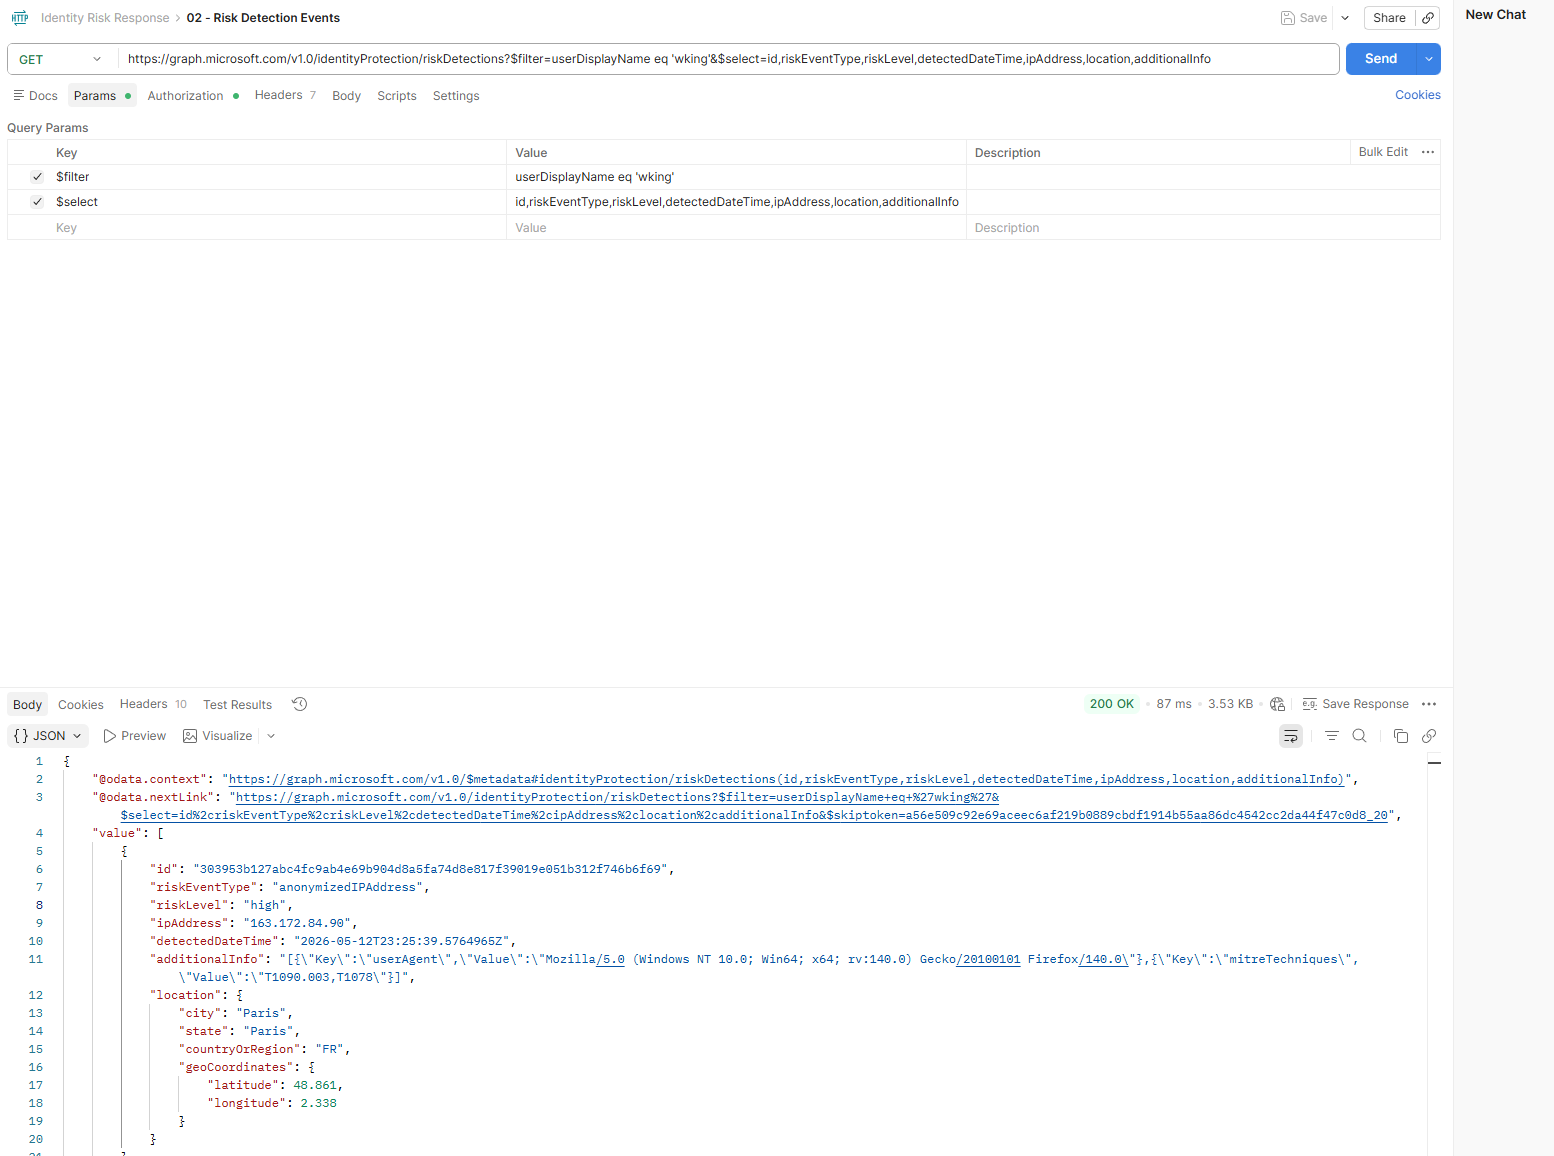
Task: Click the request URL input field
Action: click(x=728, y=59)
